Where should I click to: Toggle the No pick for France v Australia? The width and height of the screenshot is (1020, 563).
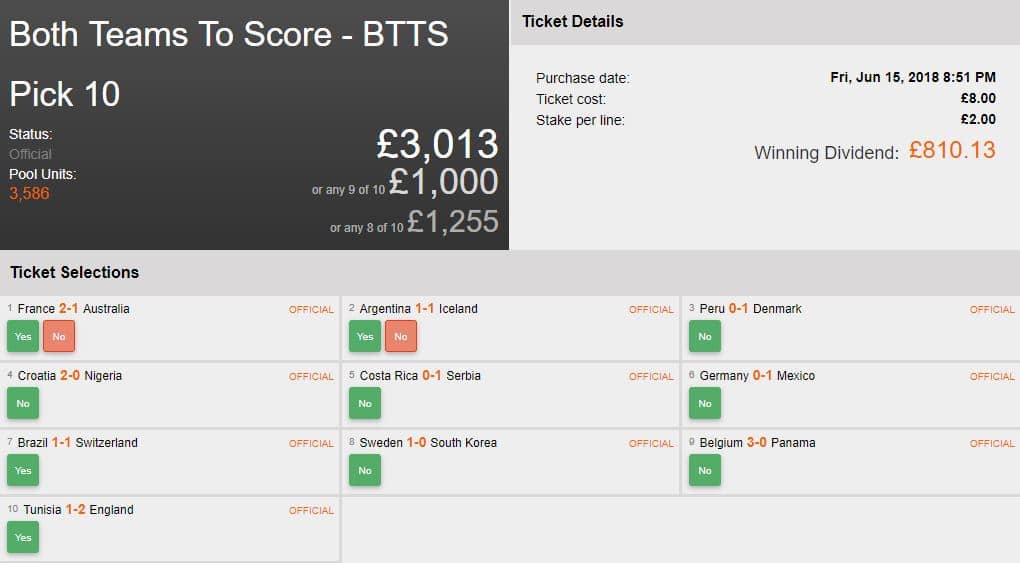click(x=59, y=337)
